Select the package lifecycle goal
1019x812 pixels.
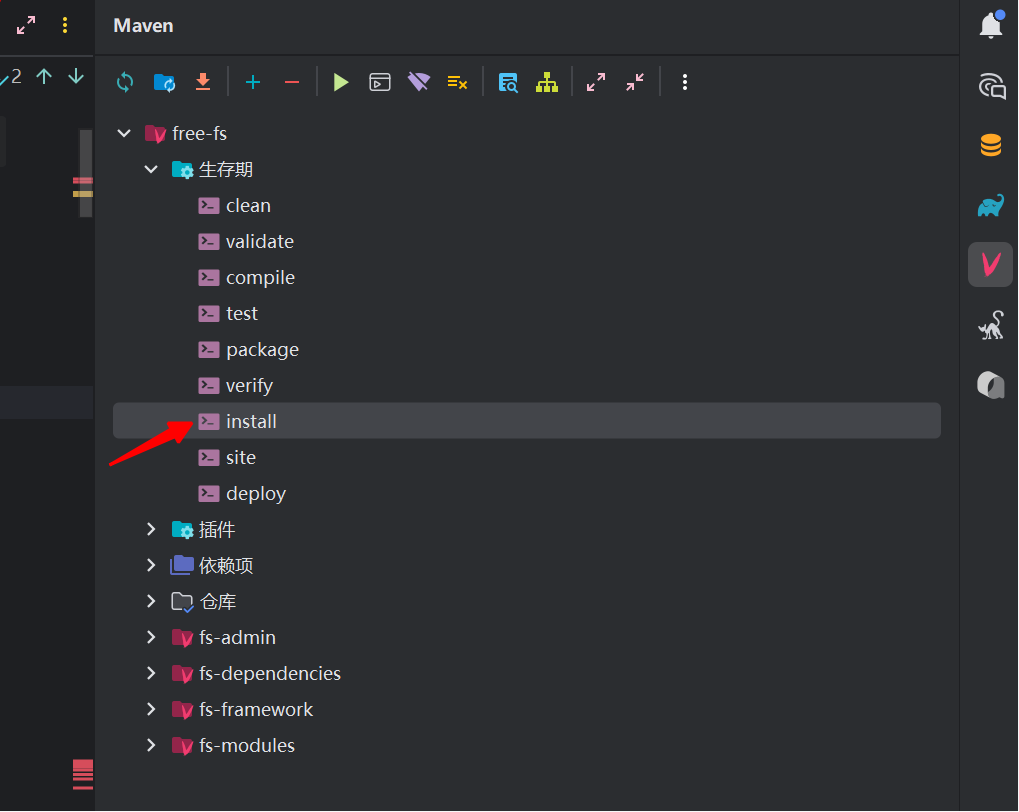[x=262, y=349]
